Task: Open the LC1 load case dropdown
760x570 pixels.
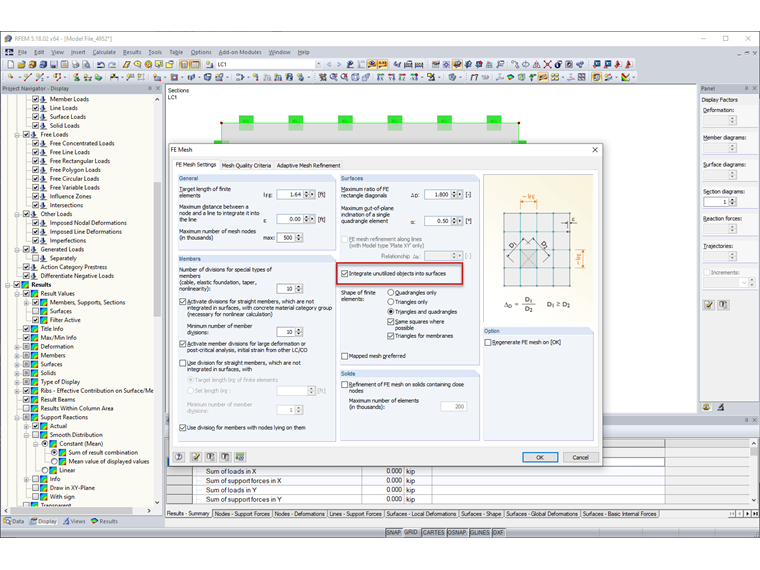Action: [x=318, y=64]
